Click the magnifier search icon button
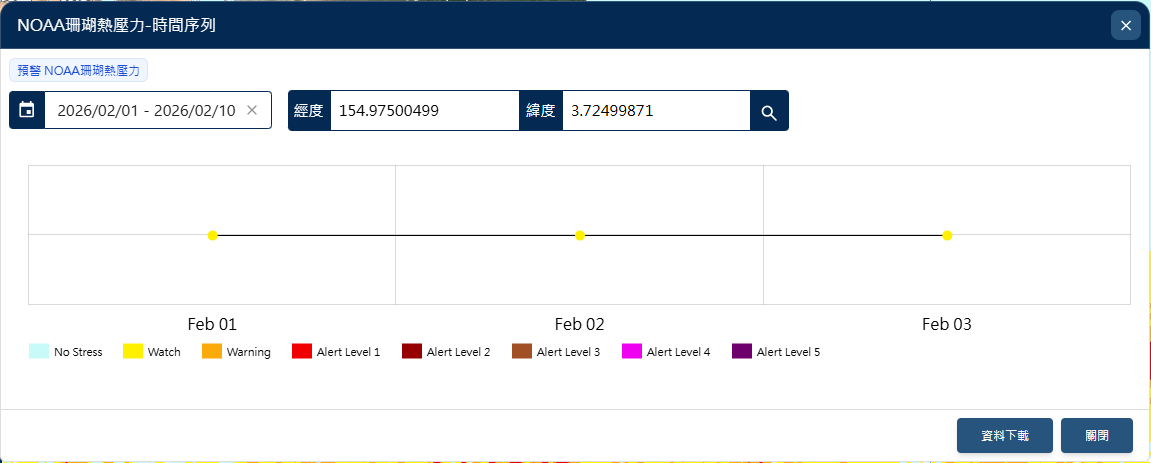The width and height of the screenshot is (1151, 463). [x=768, y=111]
